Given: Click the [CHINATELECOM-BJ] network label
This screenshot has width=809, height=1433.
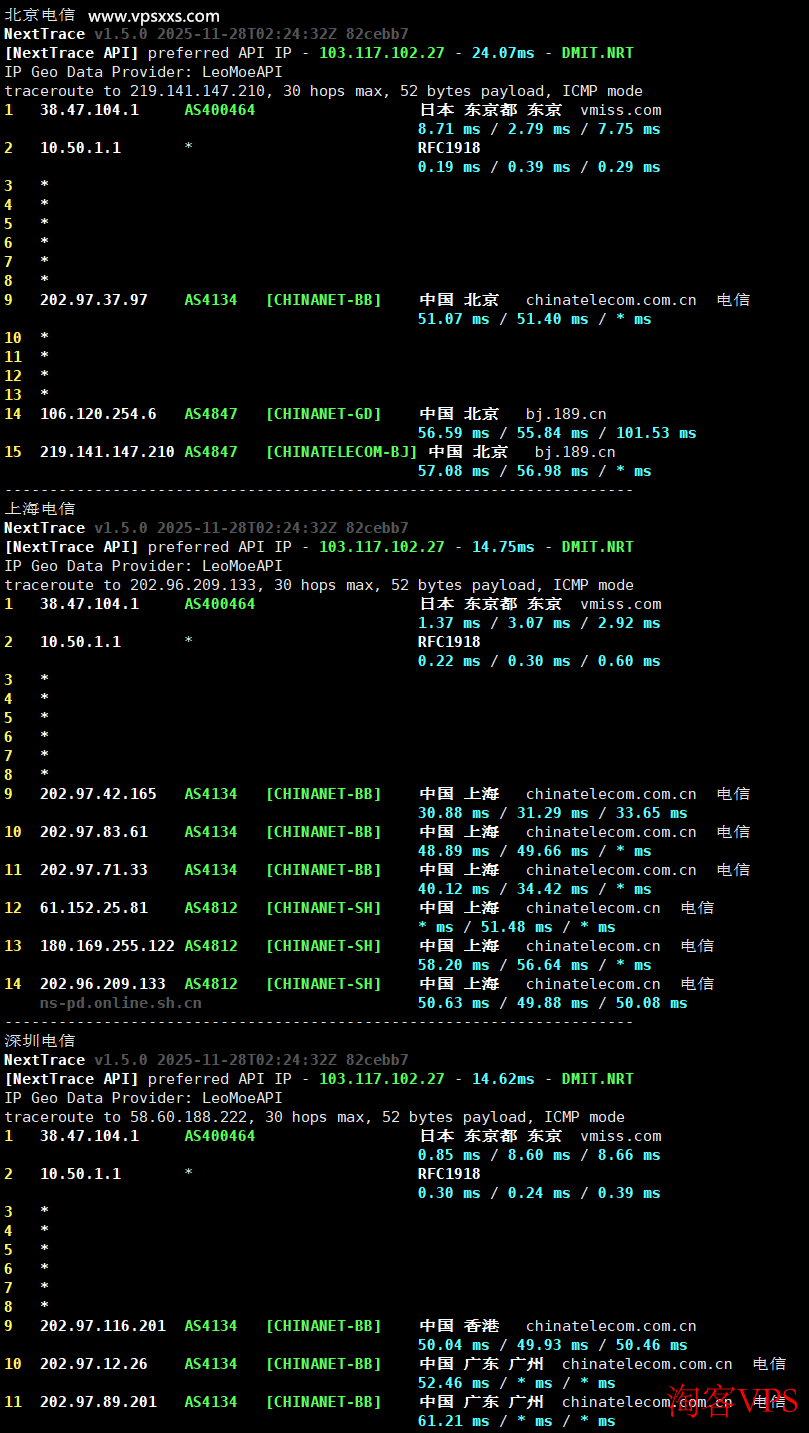Looking at the screenshot, I should [341, 452].
